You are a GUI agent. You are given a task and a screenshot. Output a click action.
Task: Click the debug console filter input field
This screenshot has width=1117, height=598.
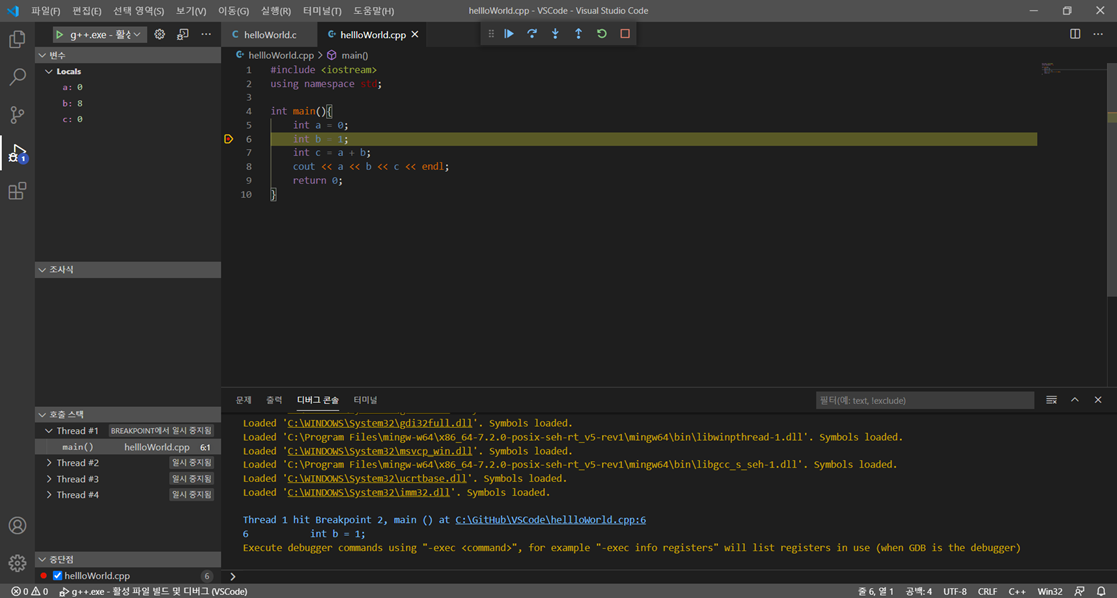(925, 400)
